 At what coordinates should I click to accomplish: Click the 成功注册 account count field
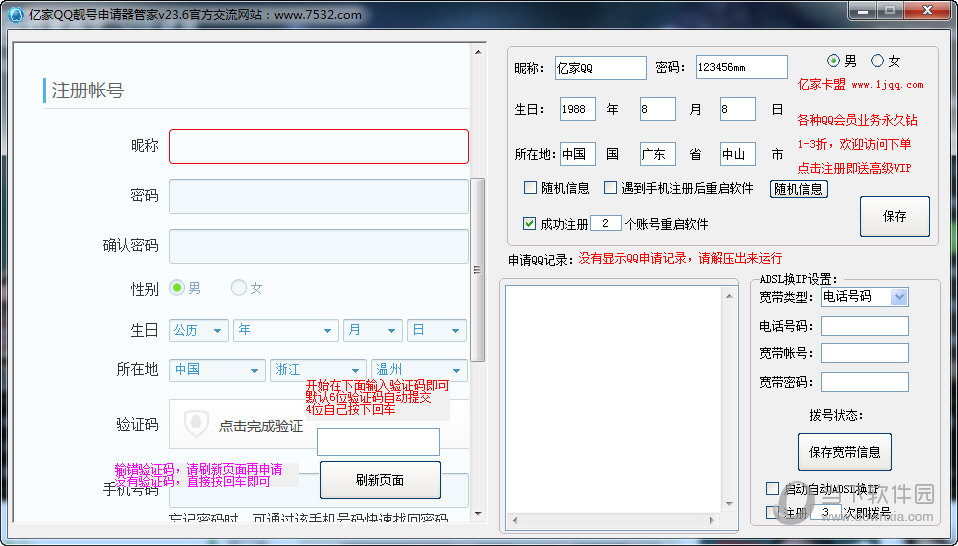pos(605,224)
